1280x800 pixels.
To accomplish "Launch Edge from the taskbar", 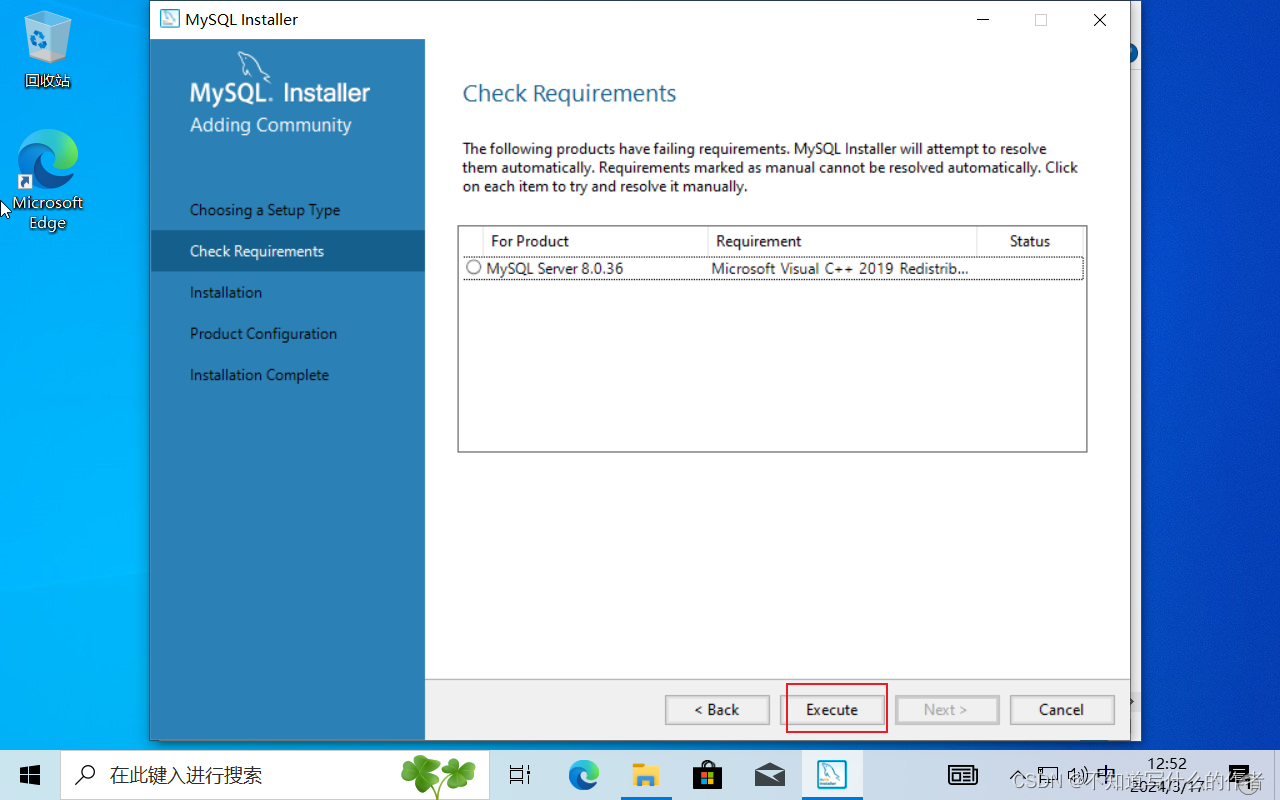I will [x=584, y=775].
